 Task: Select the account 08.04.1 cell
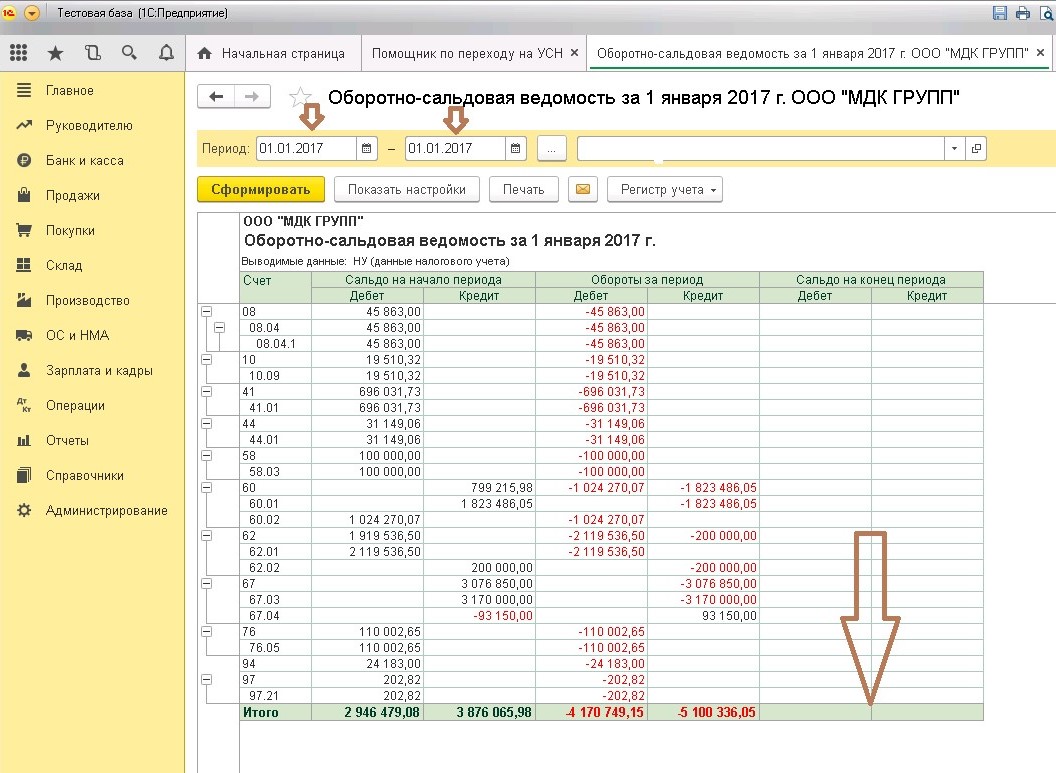[x=275, y=343]
